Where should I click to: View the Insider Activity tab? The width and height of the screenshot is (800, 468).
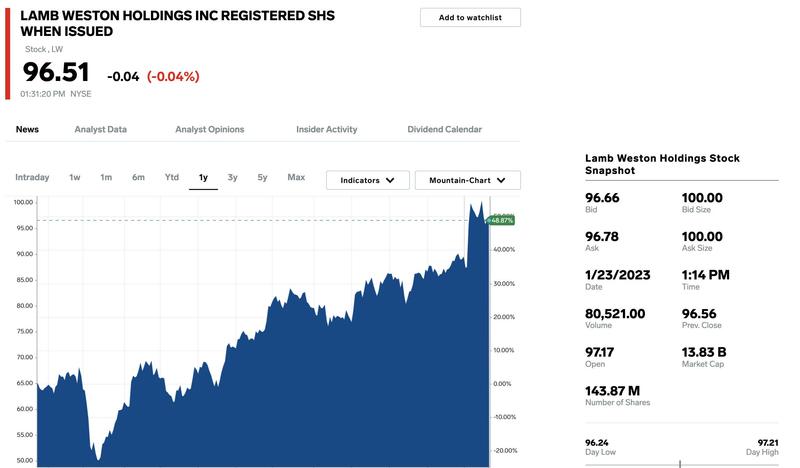327,129
